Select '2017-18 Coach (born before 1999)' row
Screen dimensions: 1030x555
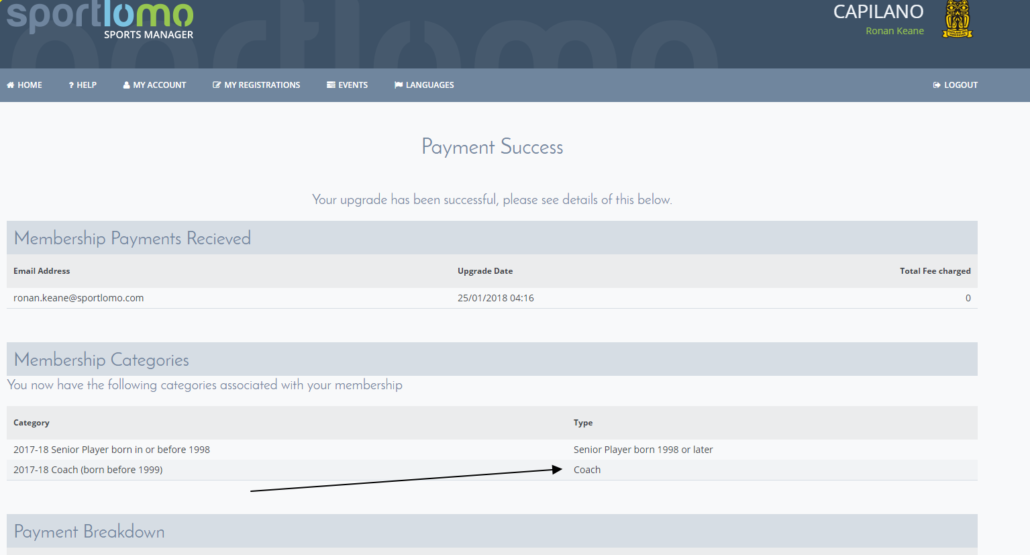pyautogui.click(x=492, y=470)
